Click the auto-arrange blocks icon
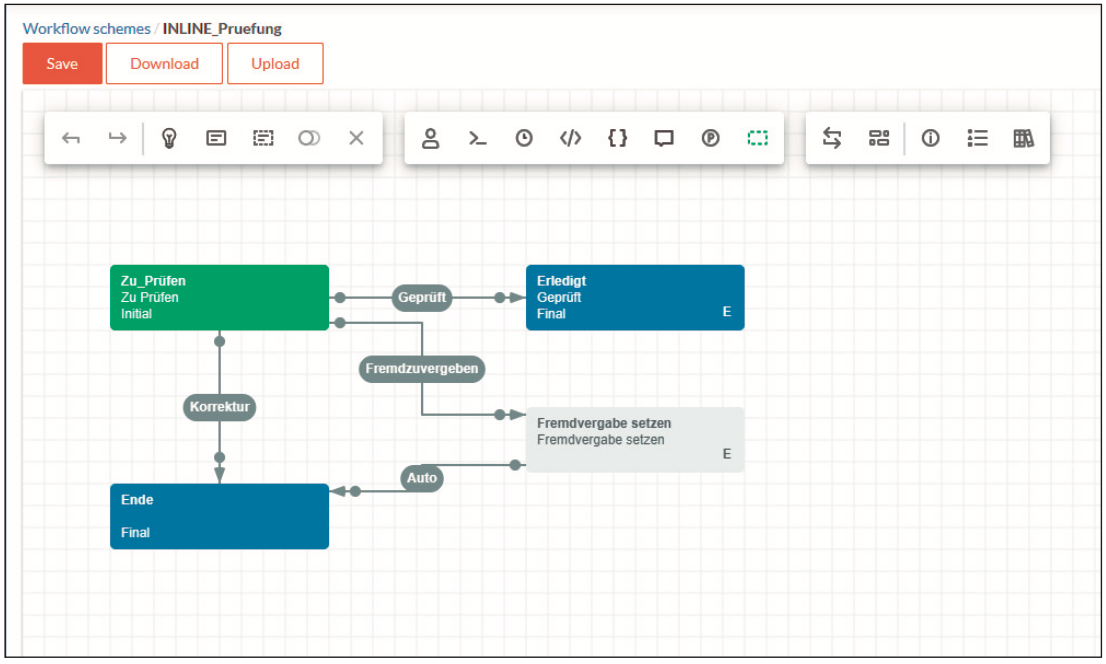This screenshot has height=664, width=1106. click(x=879, y=138)
